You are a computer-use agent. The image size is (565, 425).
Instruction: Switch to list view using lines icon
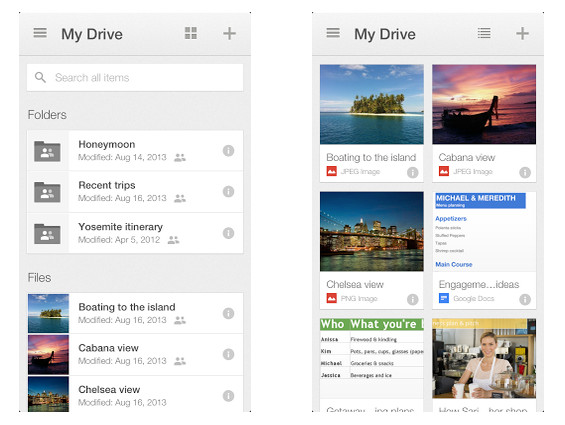(484, 33)
